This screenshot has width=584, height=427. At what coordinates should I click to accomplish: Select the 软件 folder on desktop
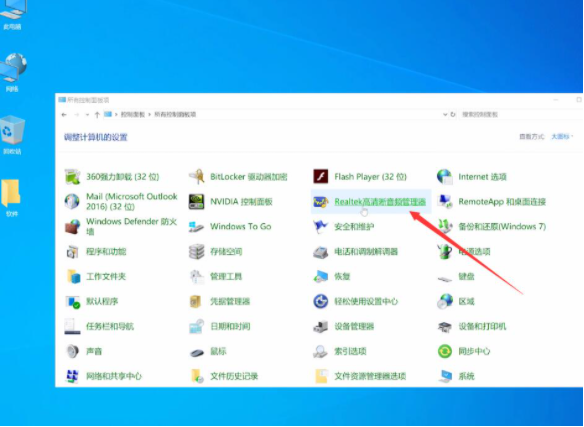(12, 198)
